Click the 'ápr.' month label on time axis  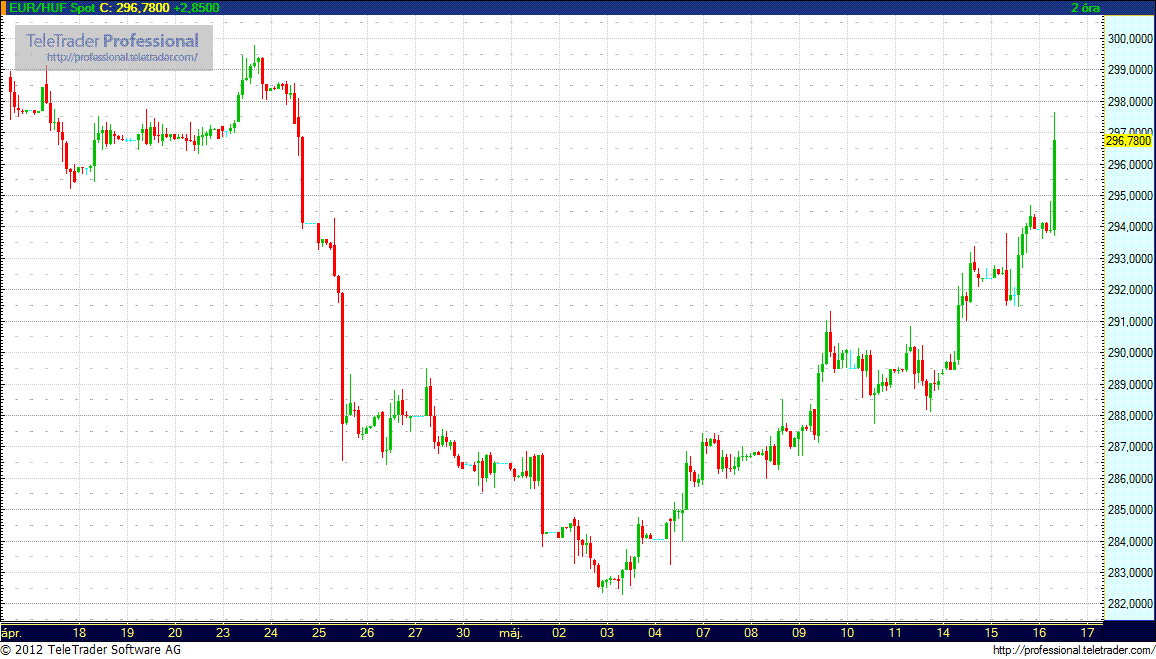point(13,632)
